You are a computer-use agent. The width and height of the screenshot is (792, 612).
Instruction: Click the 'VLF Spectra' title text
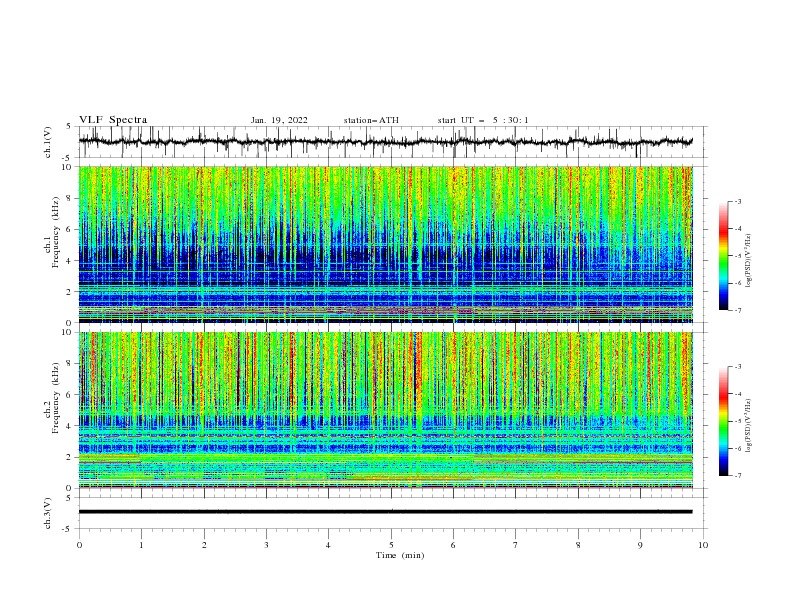[x=113, y=120]
